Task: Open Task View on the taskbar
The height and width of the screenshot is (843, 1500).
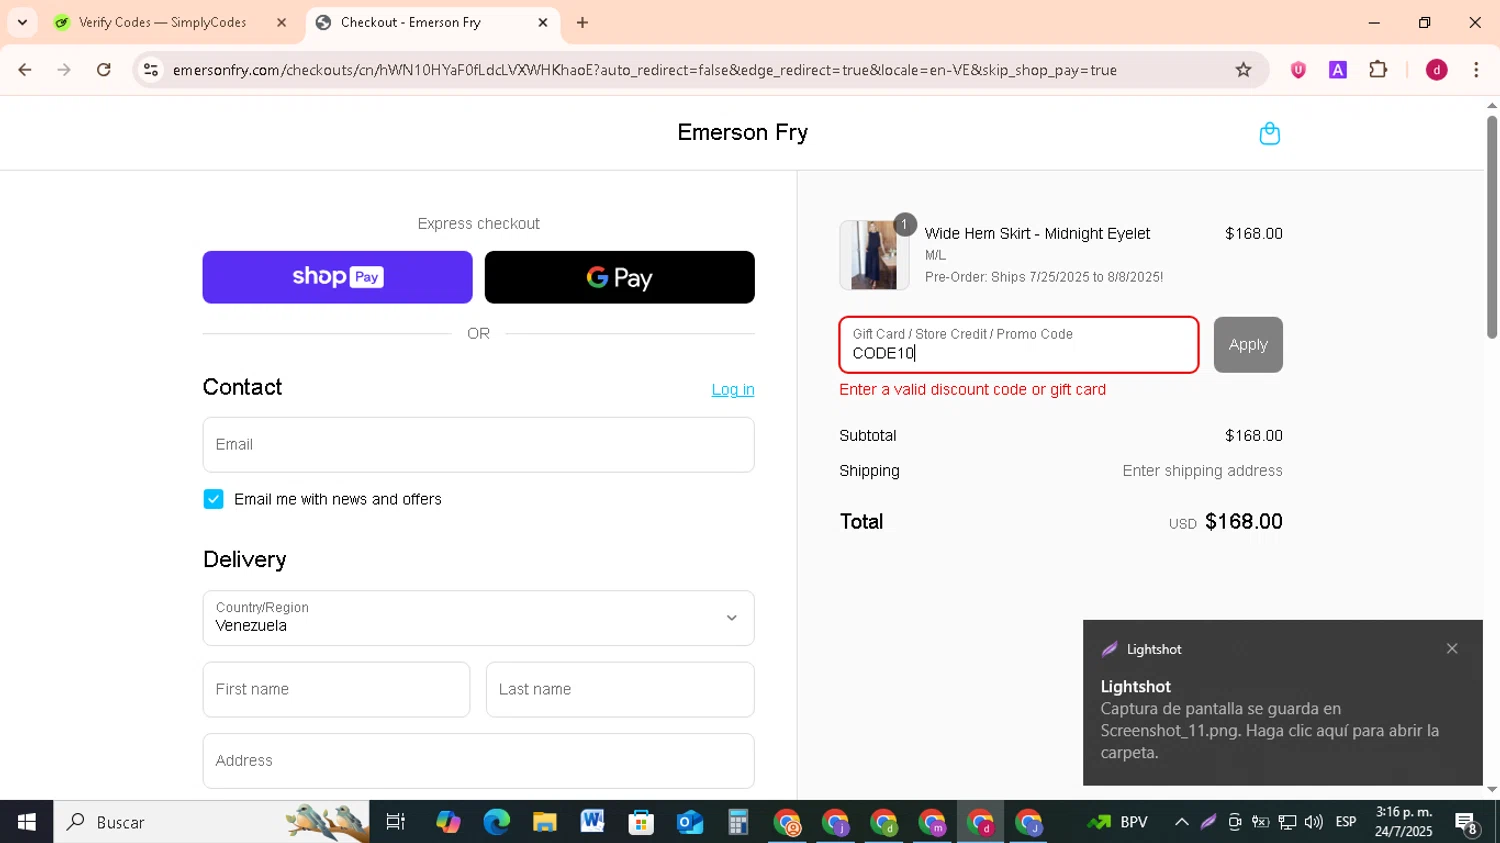Action: [x=395, y=822]
